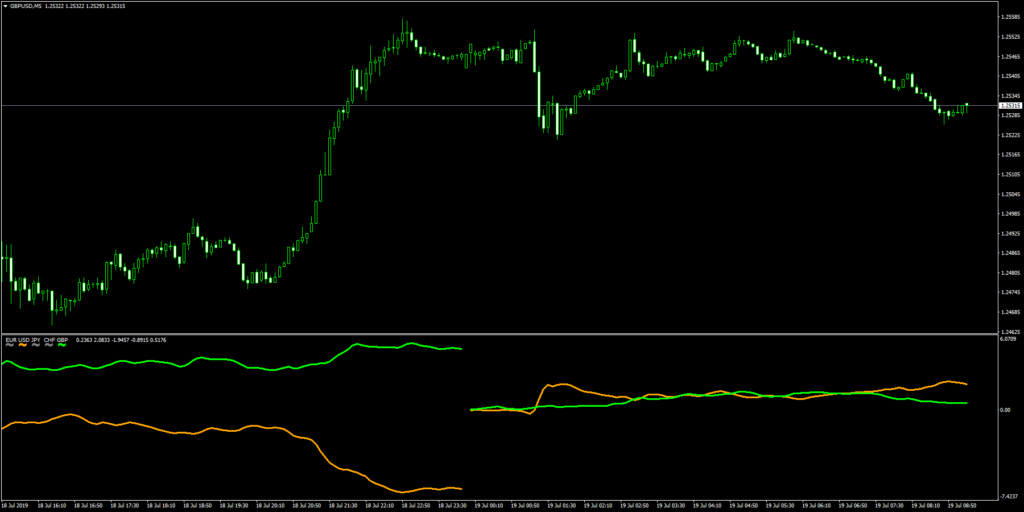Click the 1.25585 price scale label
This screenshot has width=1024, height=512.
click(1009, 18)
